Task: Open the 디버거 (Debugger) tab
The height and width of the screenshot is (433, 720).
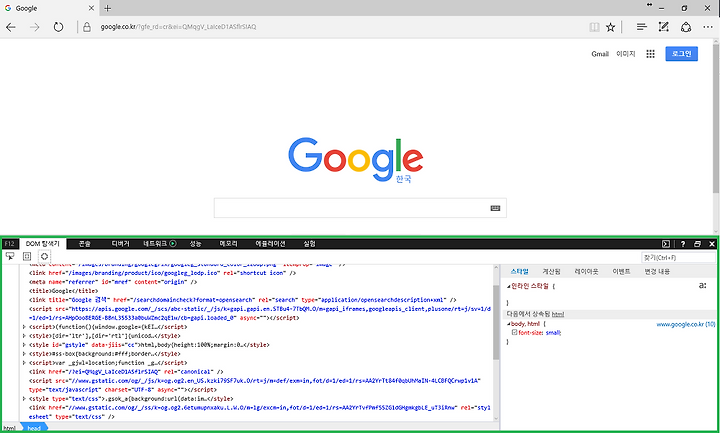Action: [120, 244]
